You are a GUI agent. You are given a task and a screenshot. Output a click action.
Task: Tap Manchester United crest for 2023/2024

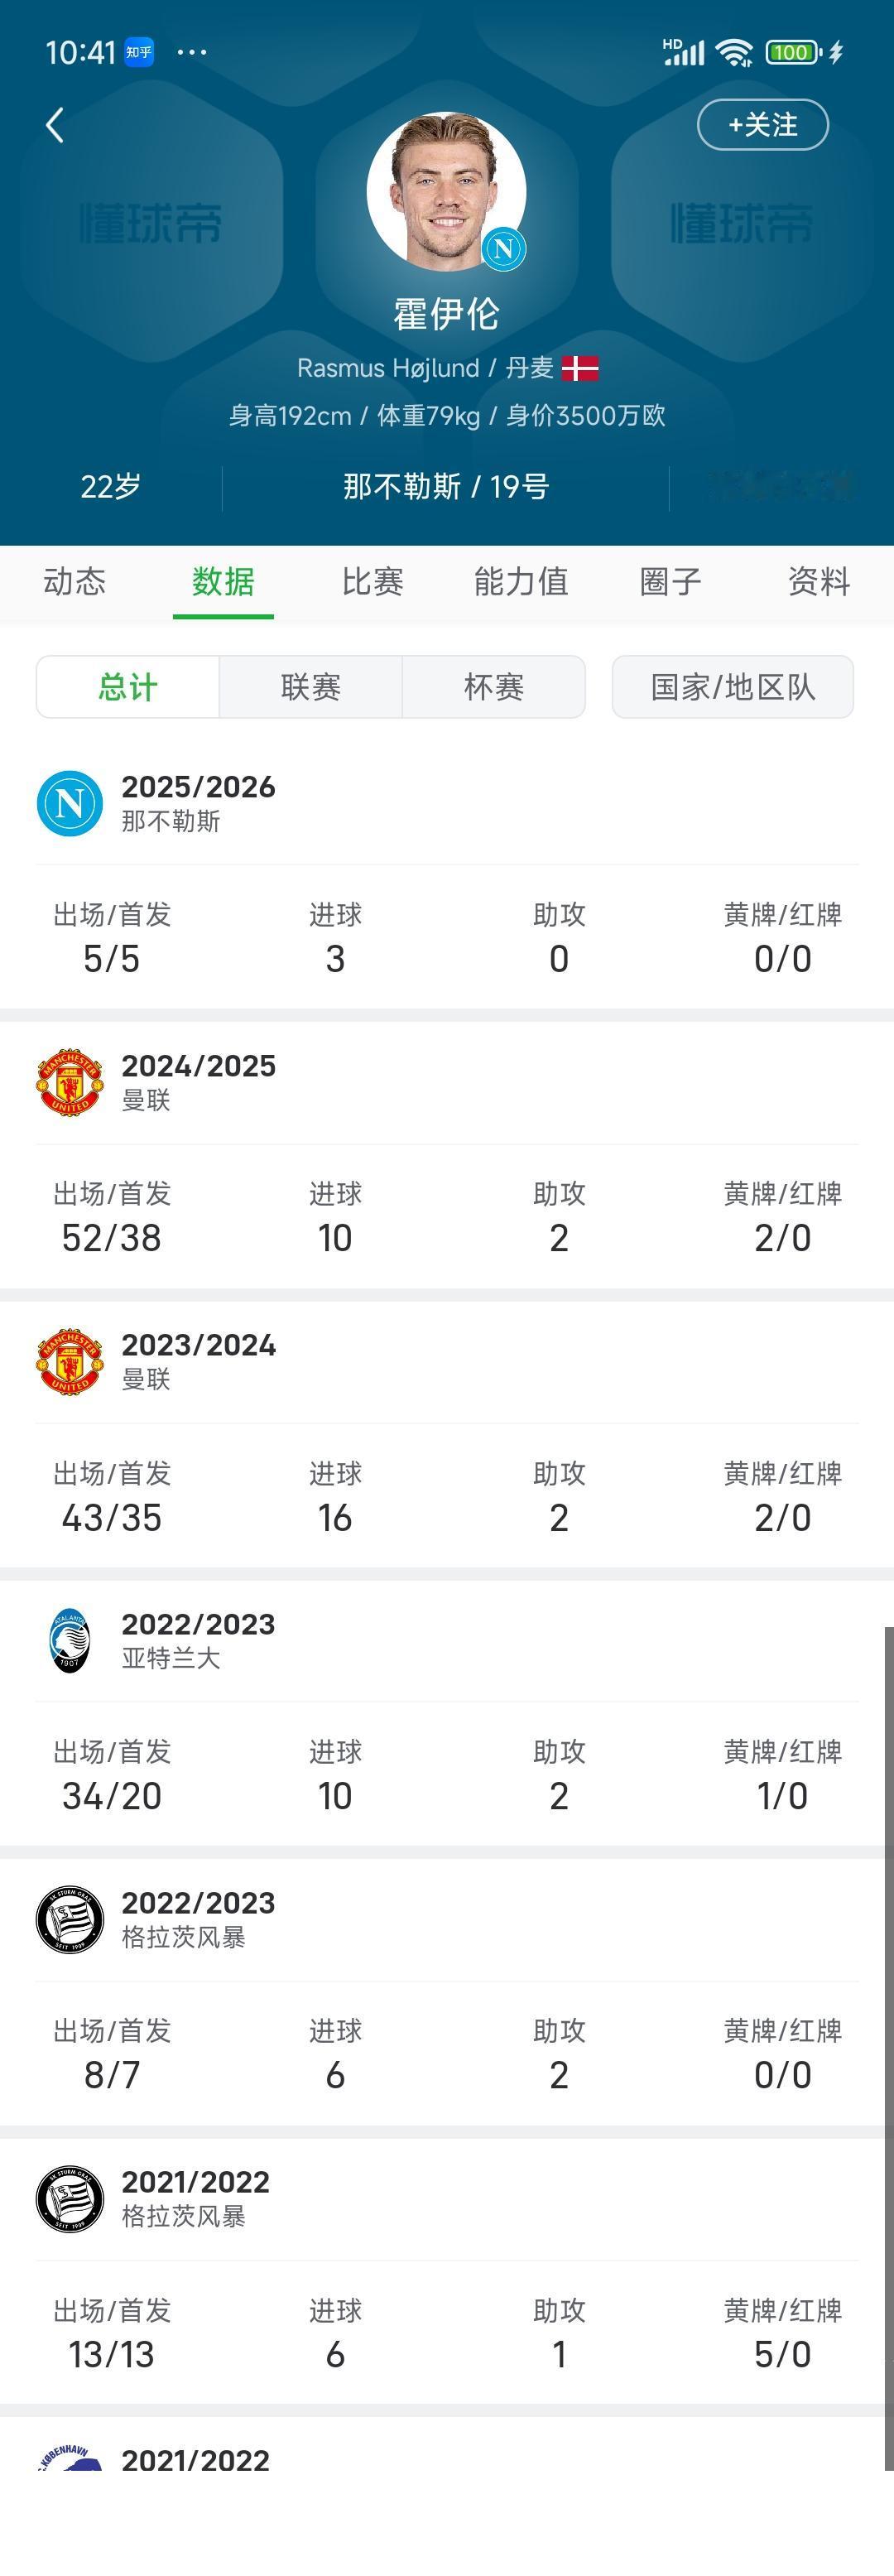click(70, 1361)
